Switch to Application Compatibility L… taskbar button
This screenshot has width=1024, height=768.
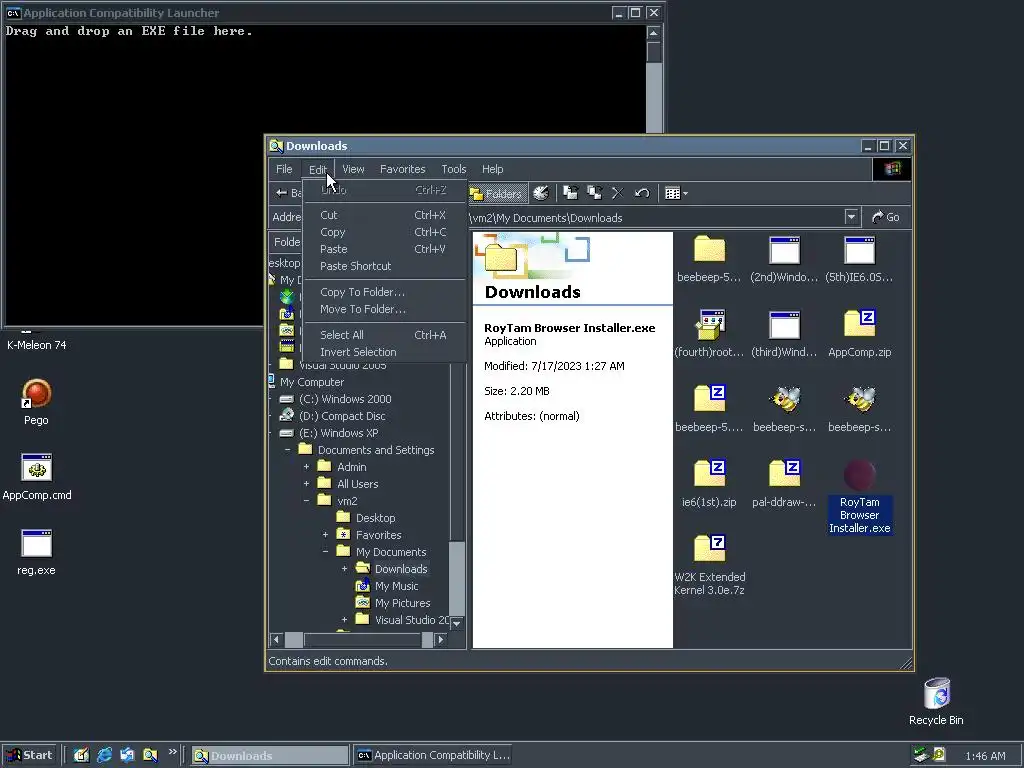tap(433, 756)
